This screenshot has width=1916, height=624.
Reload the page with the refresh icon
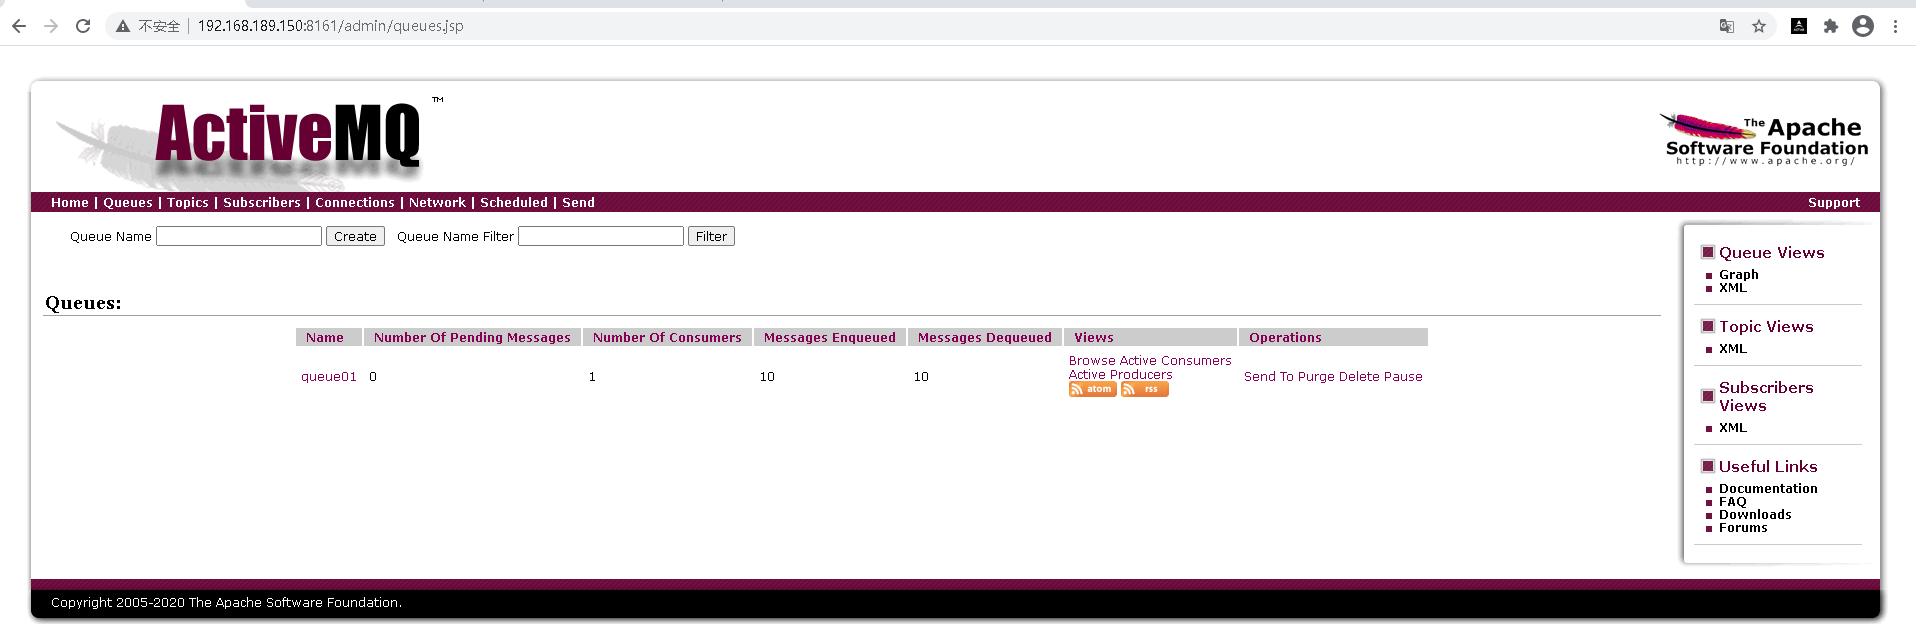pyautogui.click(x=83, y=26)
